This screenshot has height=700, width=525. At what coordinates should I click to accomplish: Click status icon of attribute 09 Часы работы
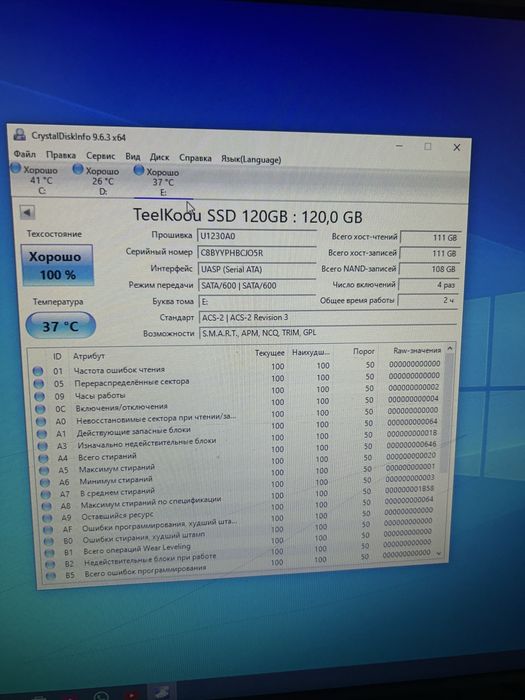40,396
